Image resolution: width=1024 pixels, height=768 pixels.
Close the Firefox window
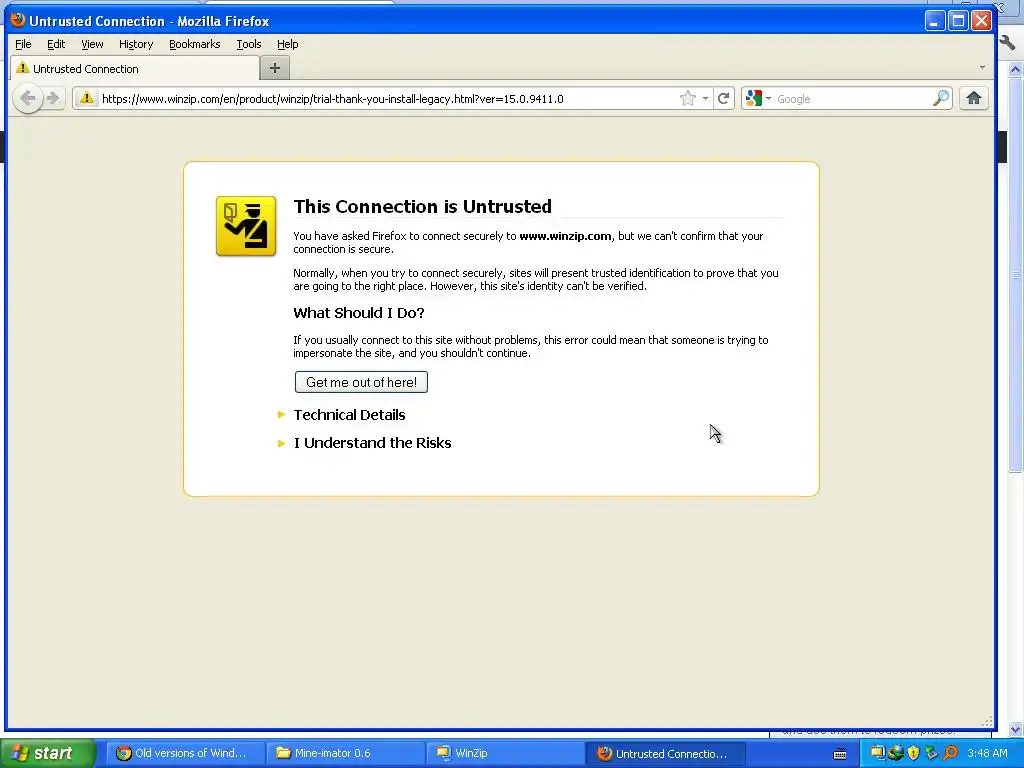[982, 21]
